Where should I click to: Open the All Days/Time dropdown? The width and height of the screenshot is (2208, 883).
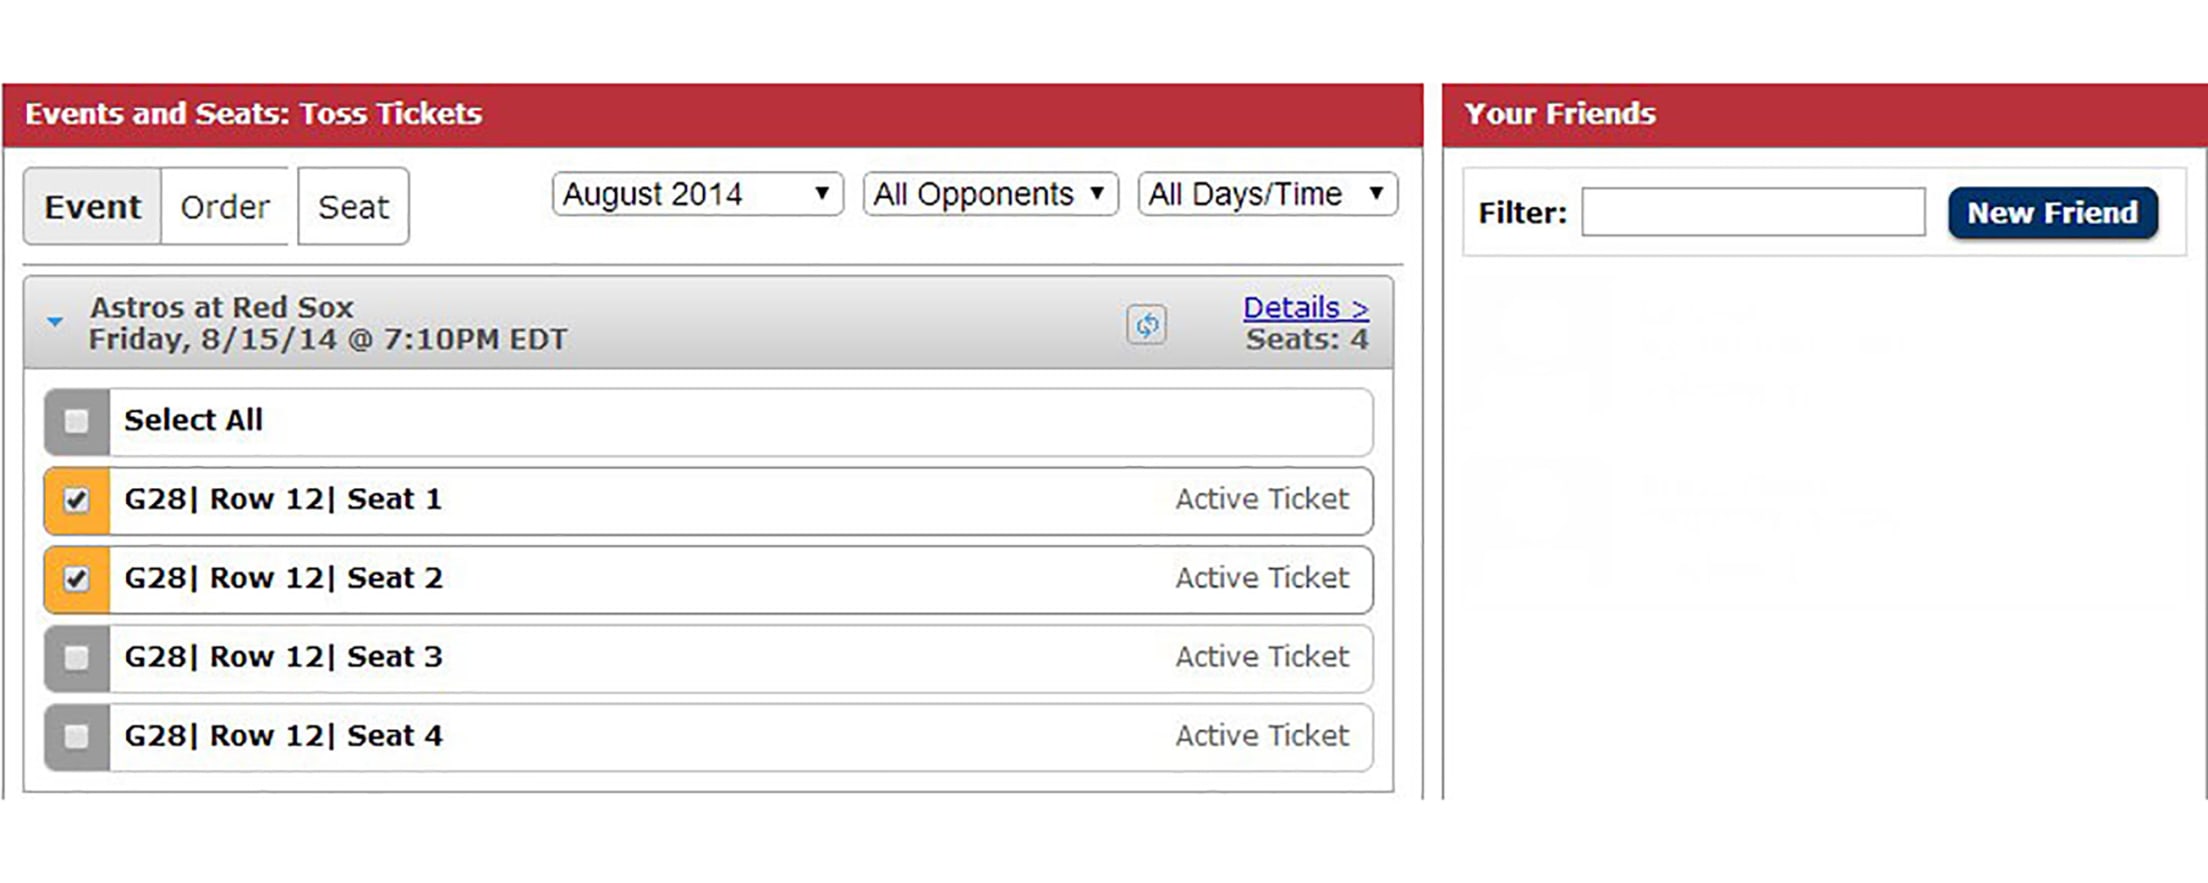point(1267,194)
